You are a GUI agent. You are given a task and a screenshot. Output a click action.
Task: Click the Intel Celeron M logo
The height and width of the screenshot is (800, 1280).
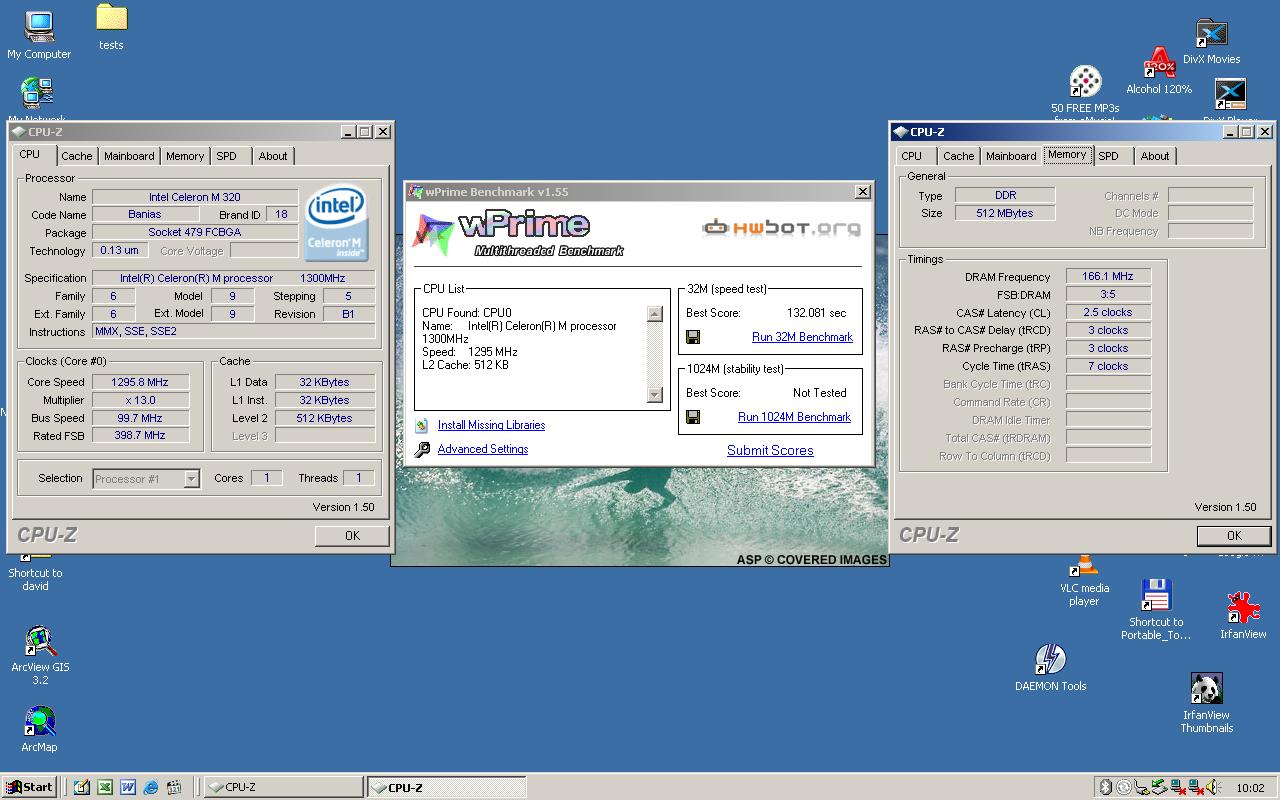[335, 223]
